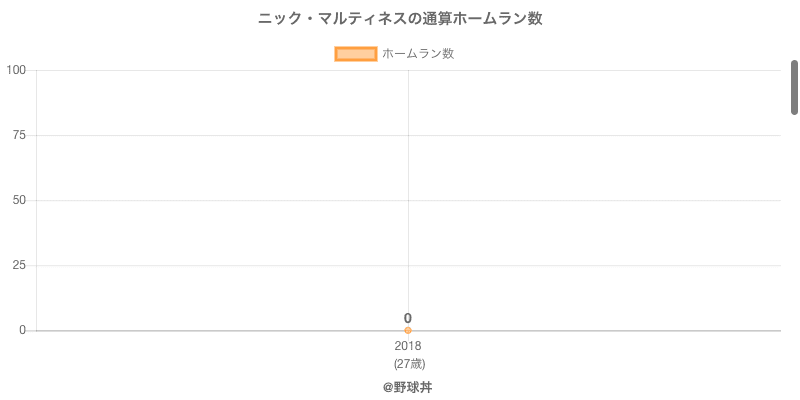Viewport: 800px width, 400px height.
Task: Click the bold 0 data label above the point
Action: point(408,318)
